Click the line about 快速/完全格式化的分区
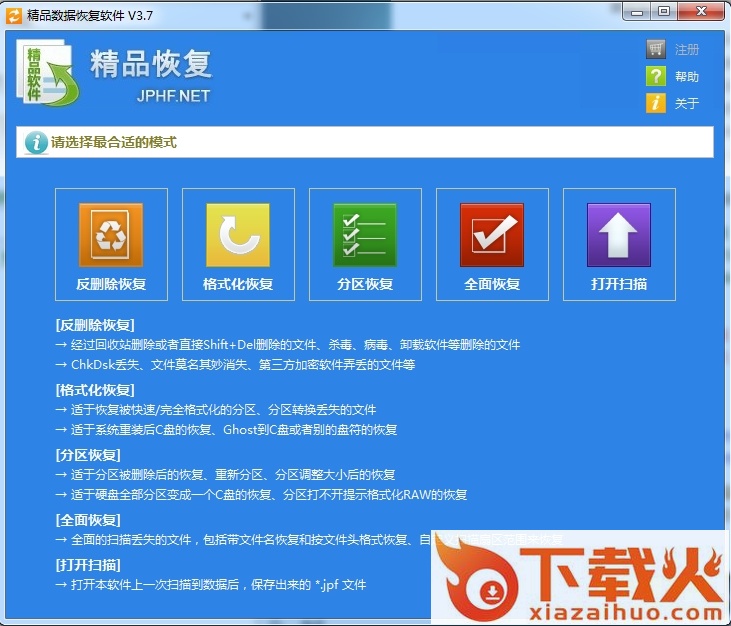This screenshot has height=626, width=731. pos(216,410)
